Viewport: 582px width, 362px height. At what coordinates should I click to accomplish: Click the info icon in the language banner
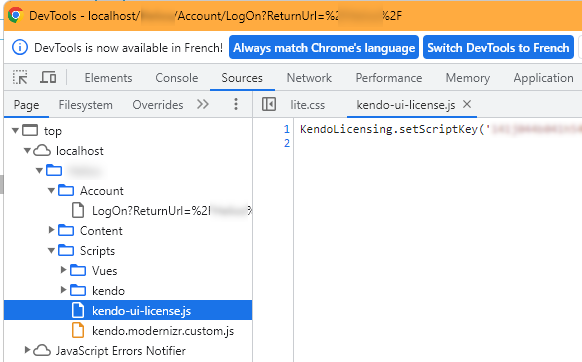click(20, 48)
